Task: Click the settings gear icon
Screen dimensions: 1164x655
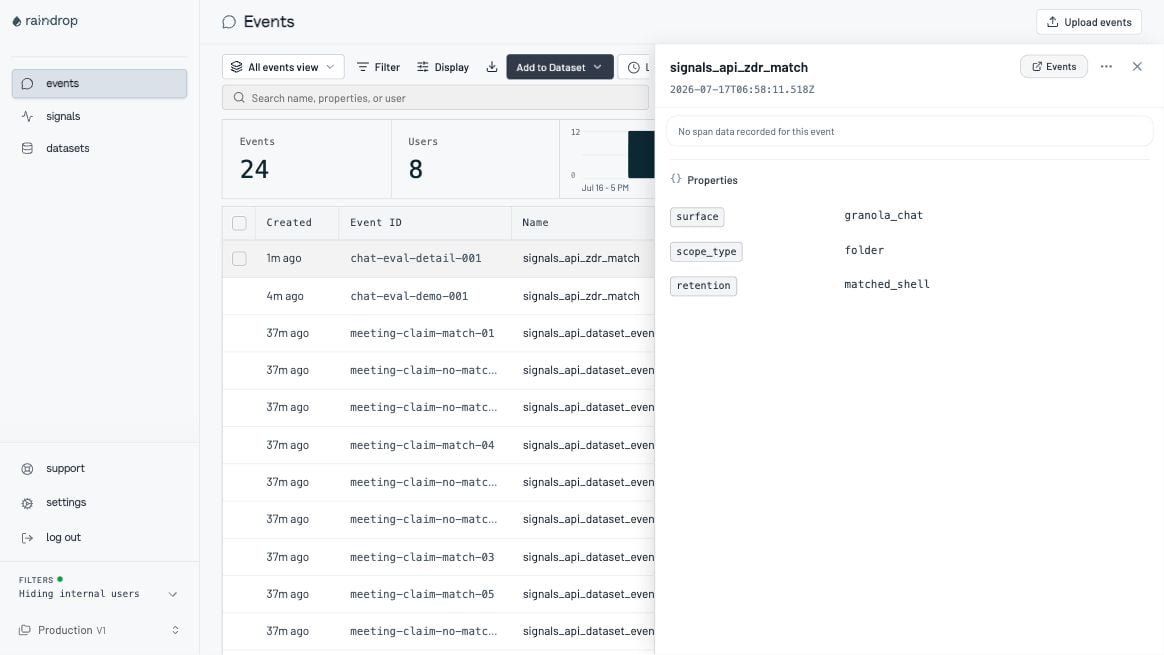Action: (27, 504)
